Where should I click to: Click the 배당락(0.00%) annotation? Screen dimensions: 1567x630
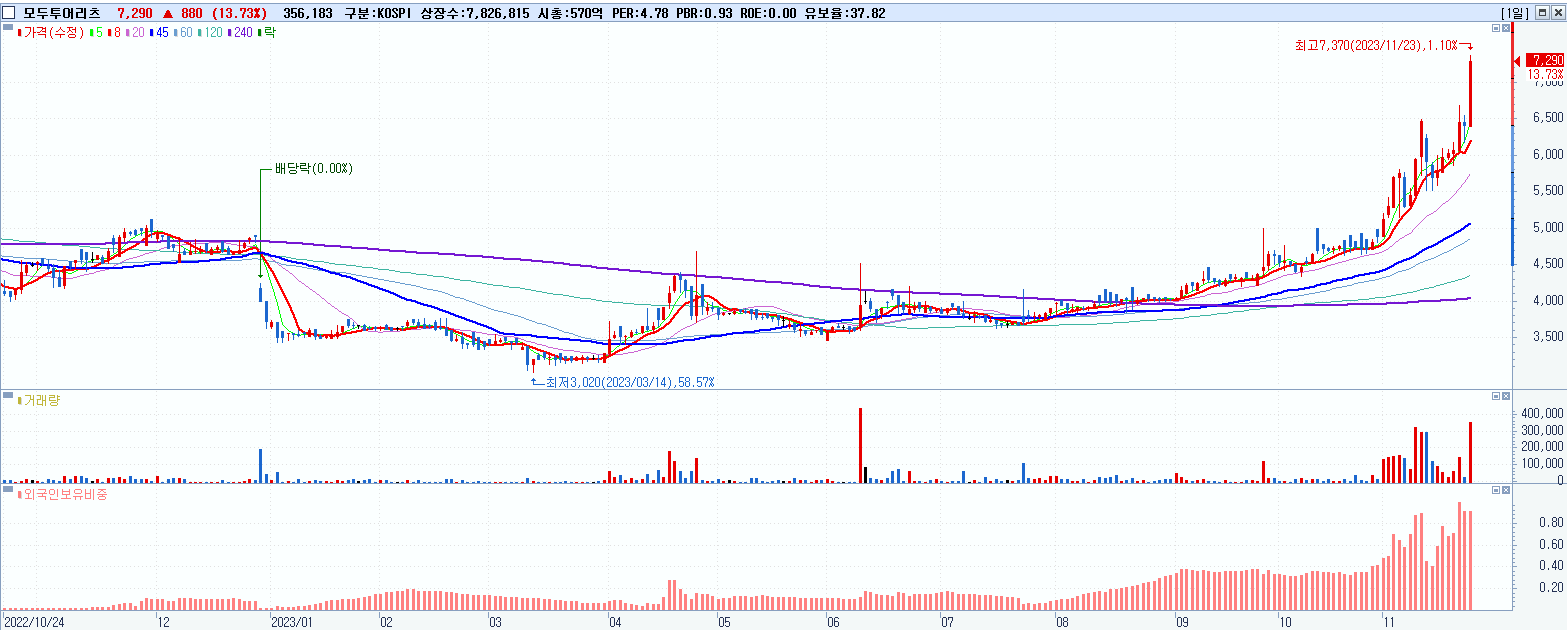coord(313,169)
